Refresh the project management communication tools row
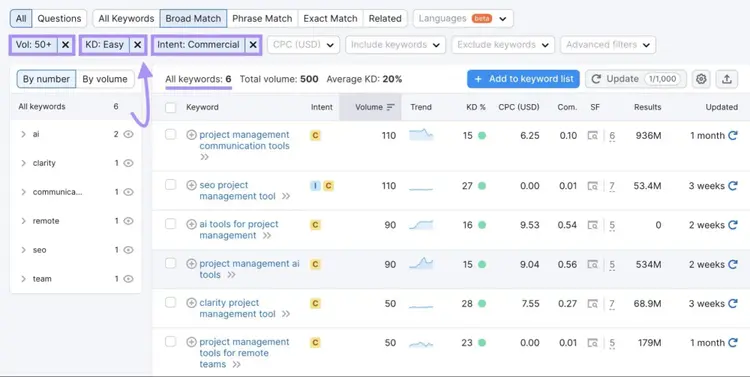This screenshot has width=750, height=377. [733, 135]
